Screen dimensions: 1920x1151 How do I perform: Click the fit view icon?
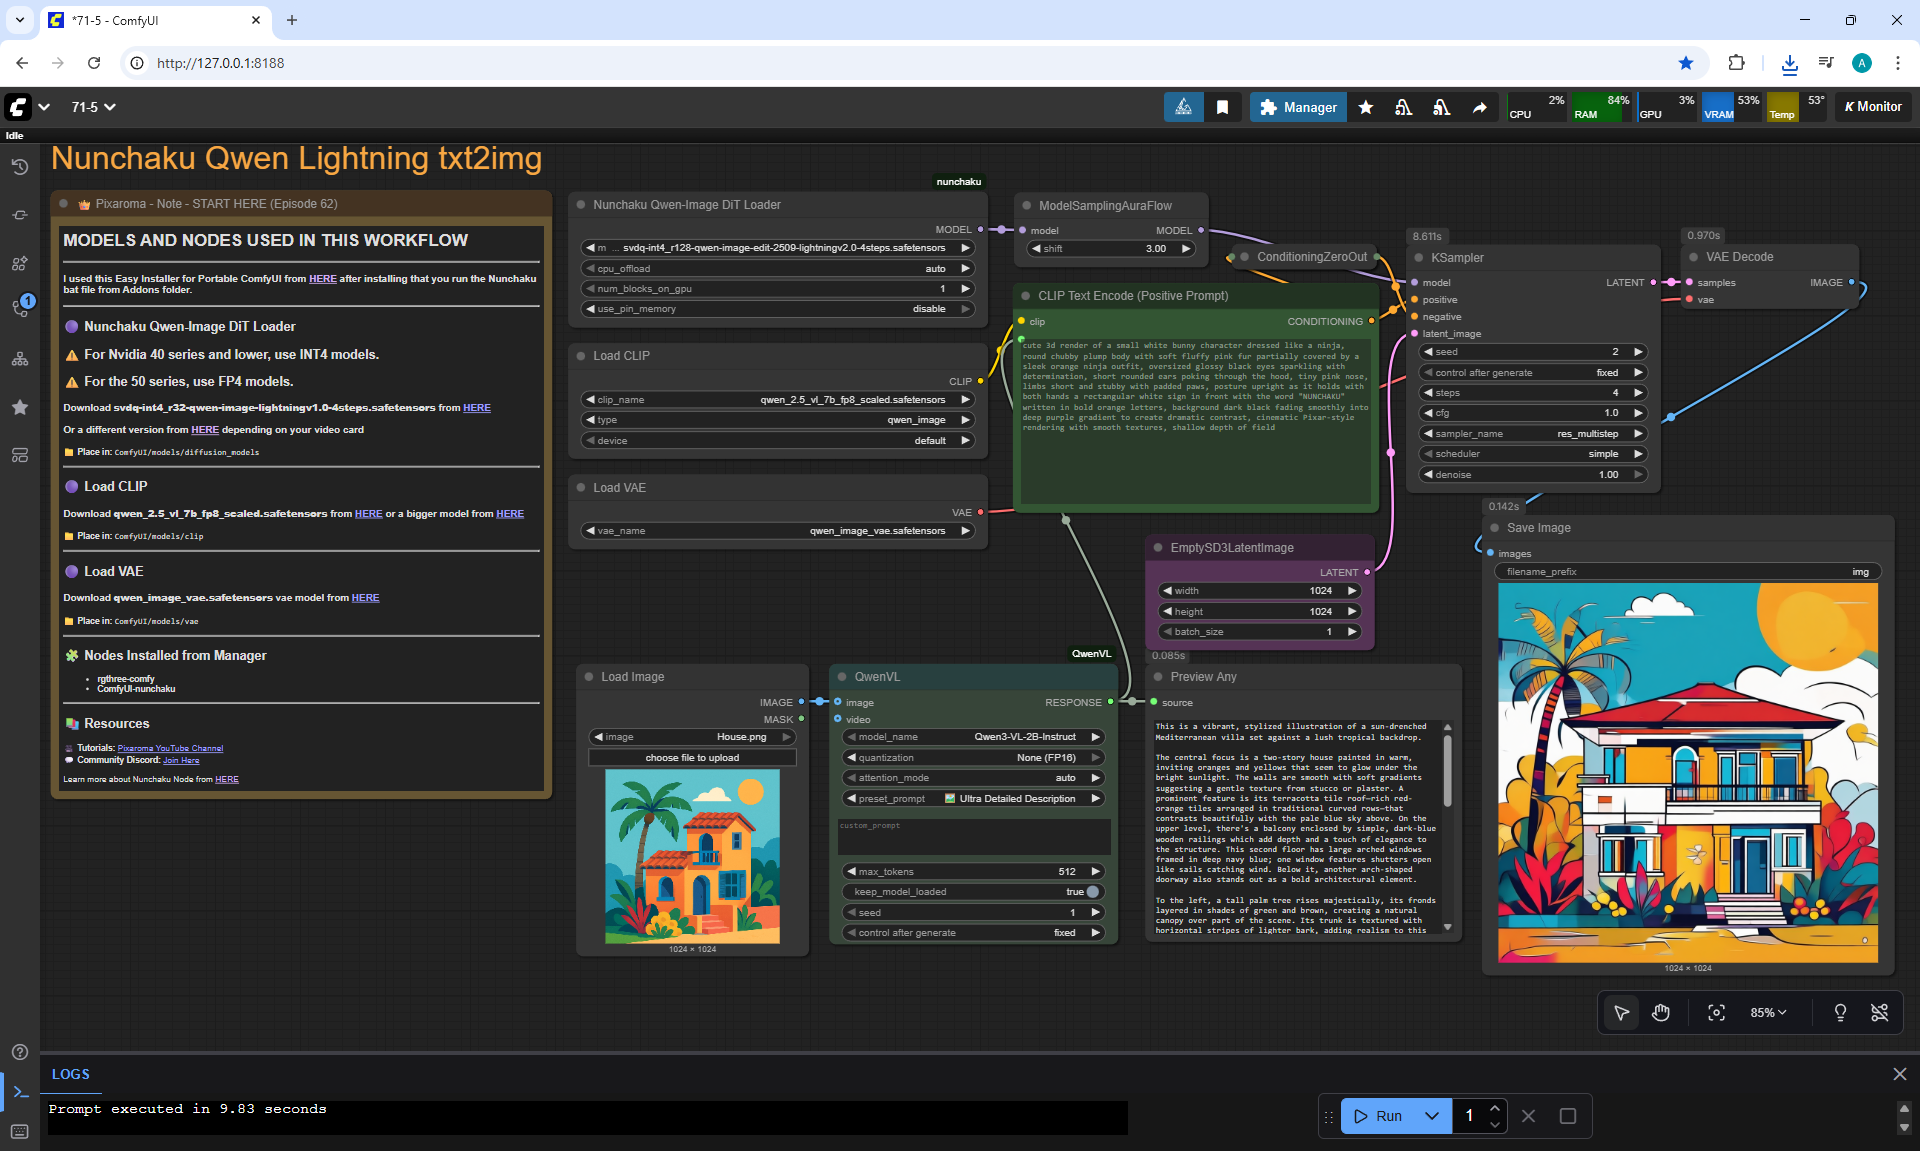pos(1716,1013)
